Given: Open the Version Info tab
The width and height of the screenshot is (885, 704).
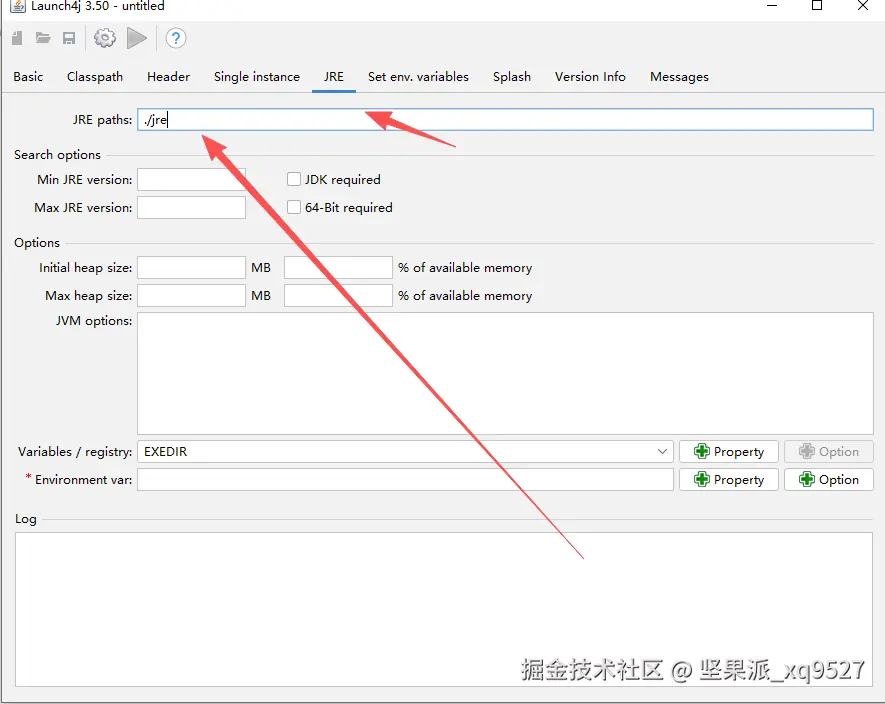Looking at the screenshot, I should click(590, 77).
